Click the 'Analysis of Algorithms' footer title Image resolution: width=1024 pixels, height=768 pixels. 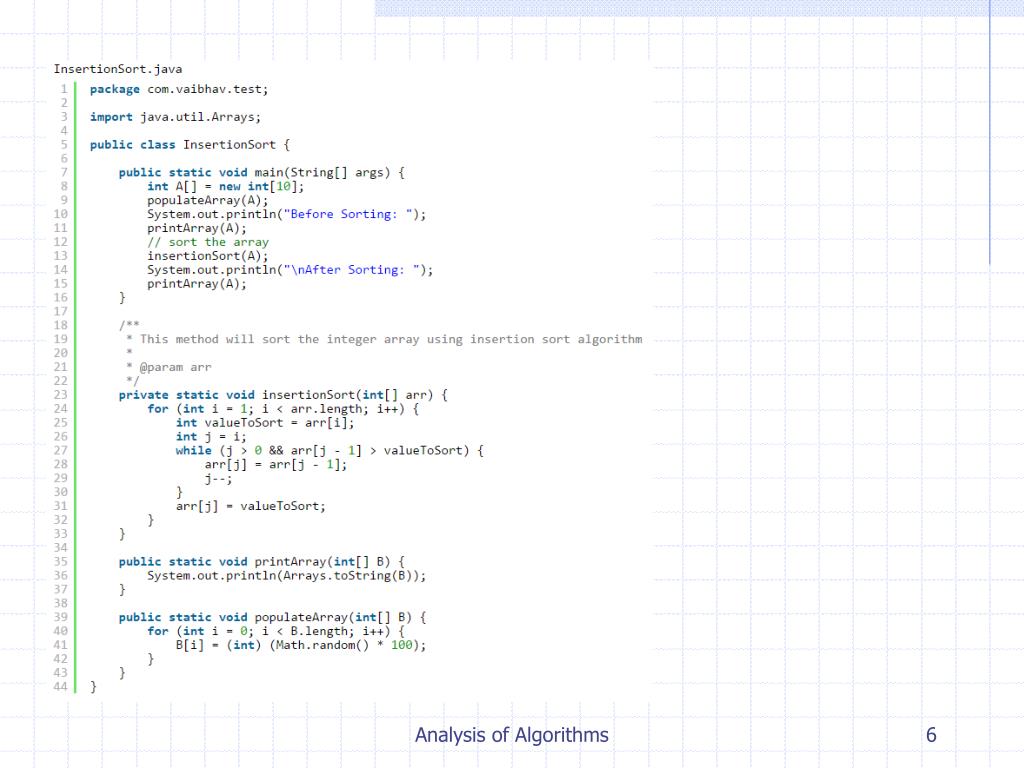511,735
